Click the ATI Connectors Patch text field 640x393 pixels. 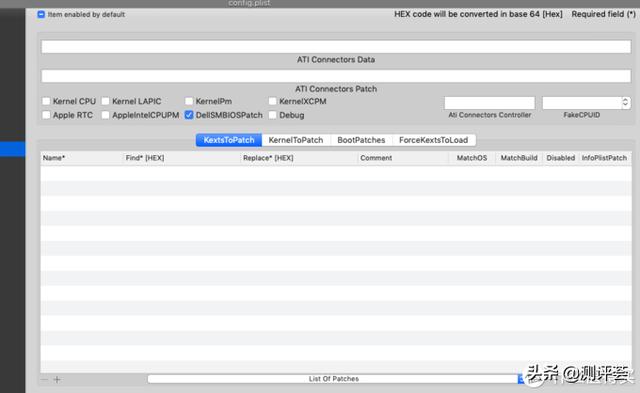[x=336, y=76]
